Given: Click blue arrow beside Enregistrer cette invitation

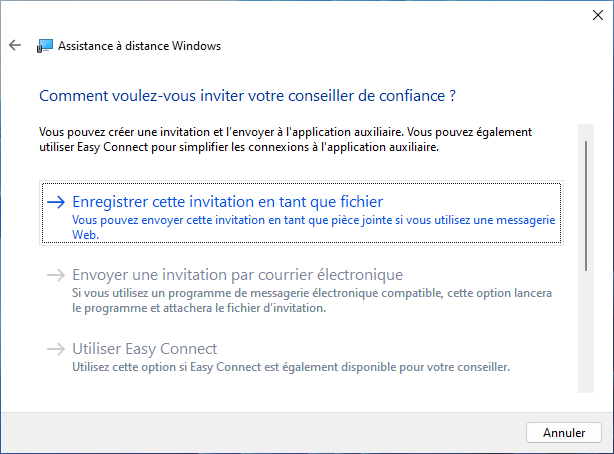Looking at the screenshot, I should tap(56, 202).
